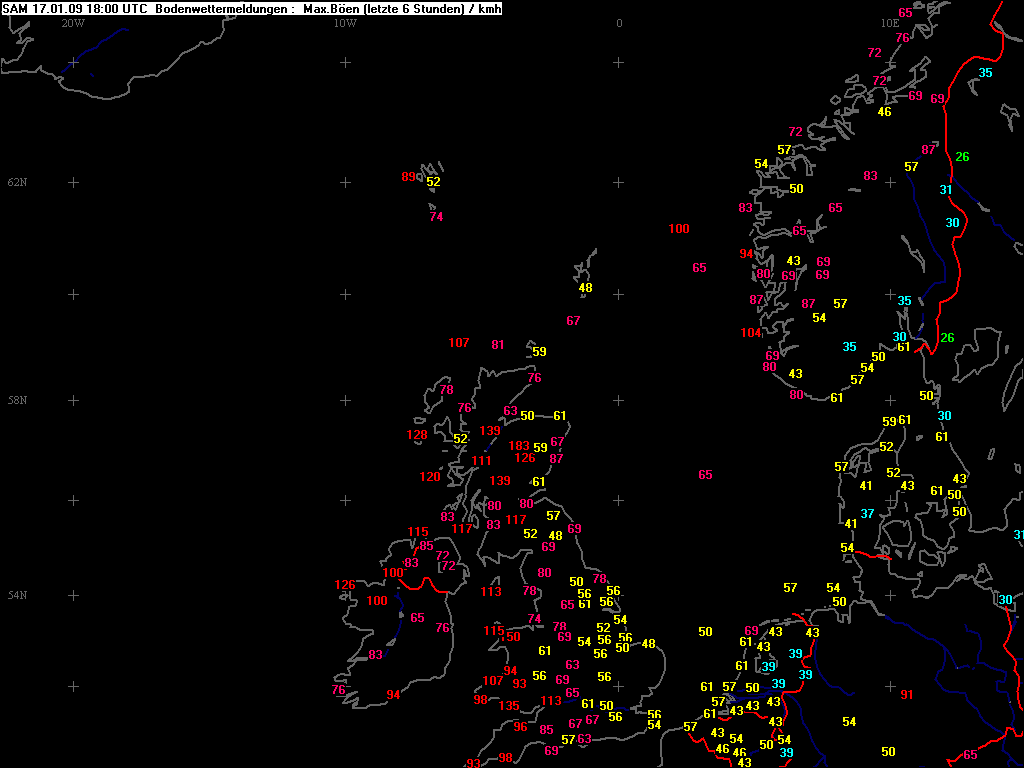Viewport: 1024px width, 768px height.
Task: Click the 10W longitude label
Action: click(x=345, y=24)
